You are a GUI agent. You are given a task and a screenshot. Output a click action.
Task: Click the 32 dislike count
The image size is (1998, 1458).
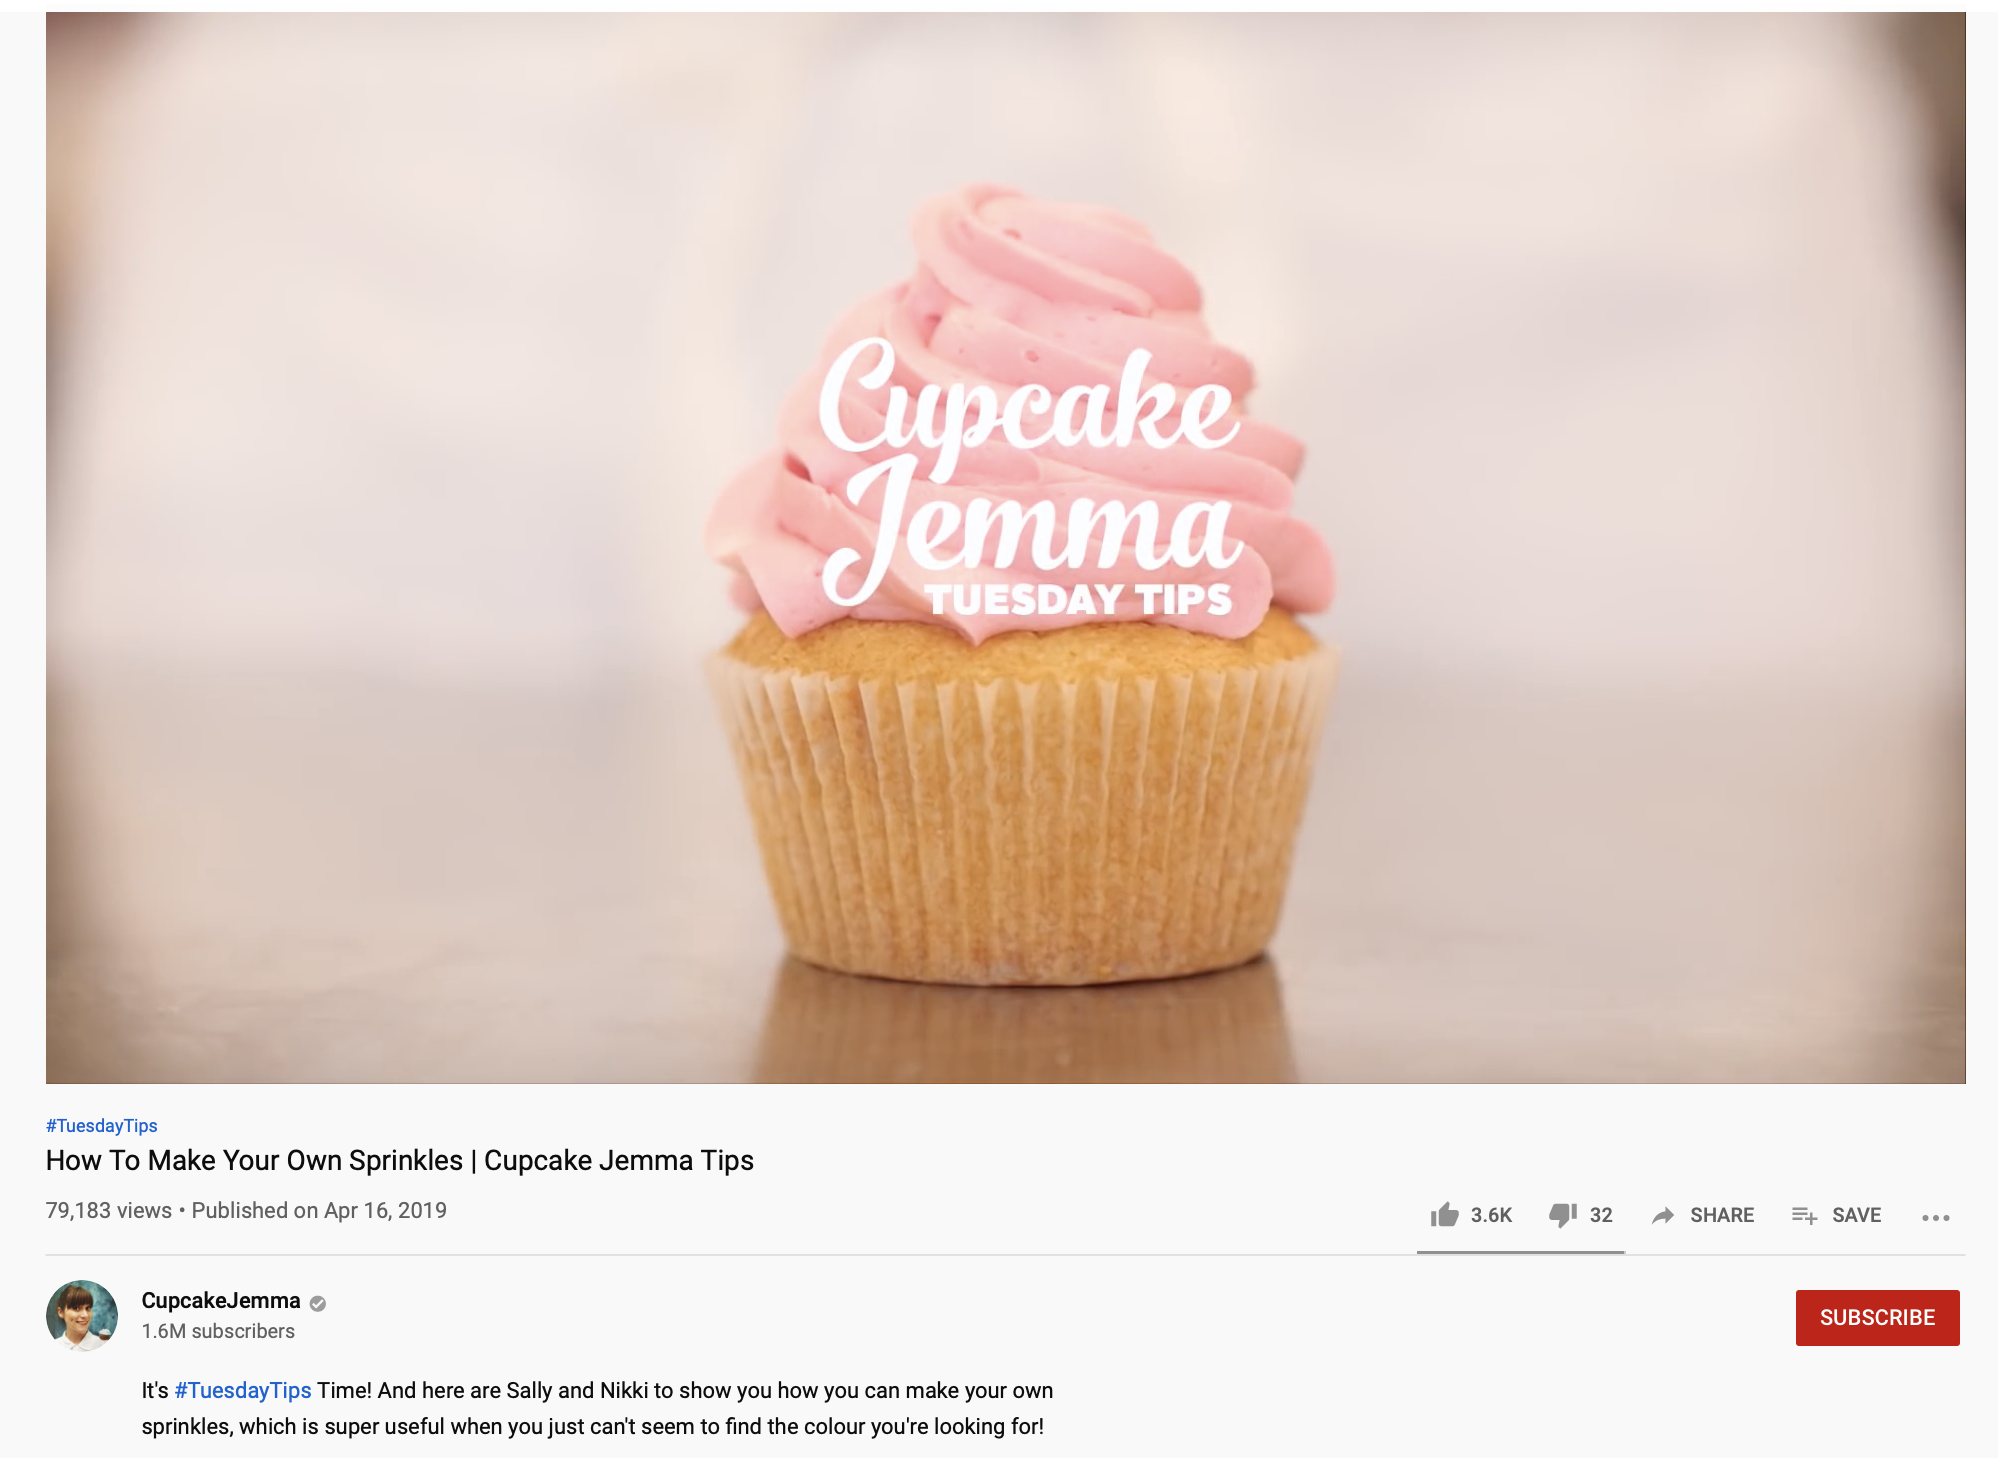point(1601,1215)
